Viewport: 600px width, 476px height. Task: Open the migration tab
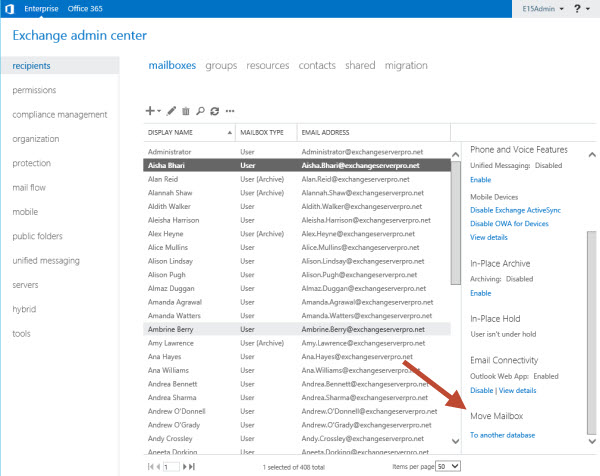tap(406, 65)
